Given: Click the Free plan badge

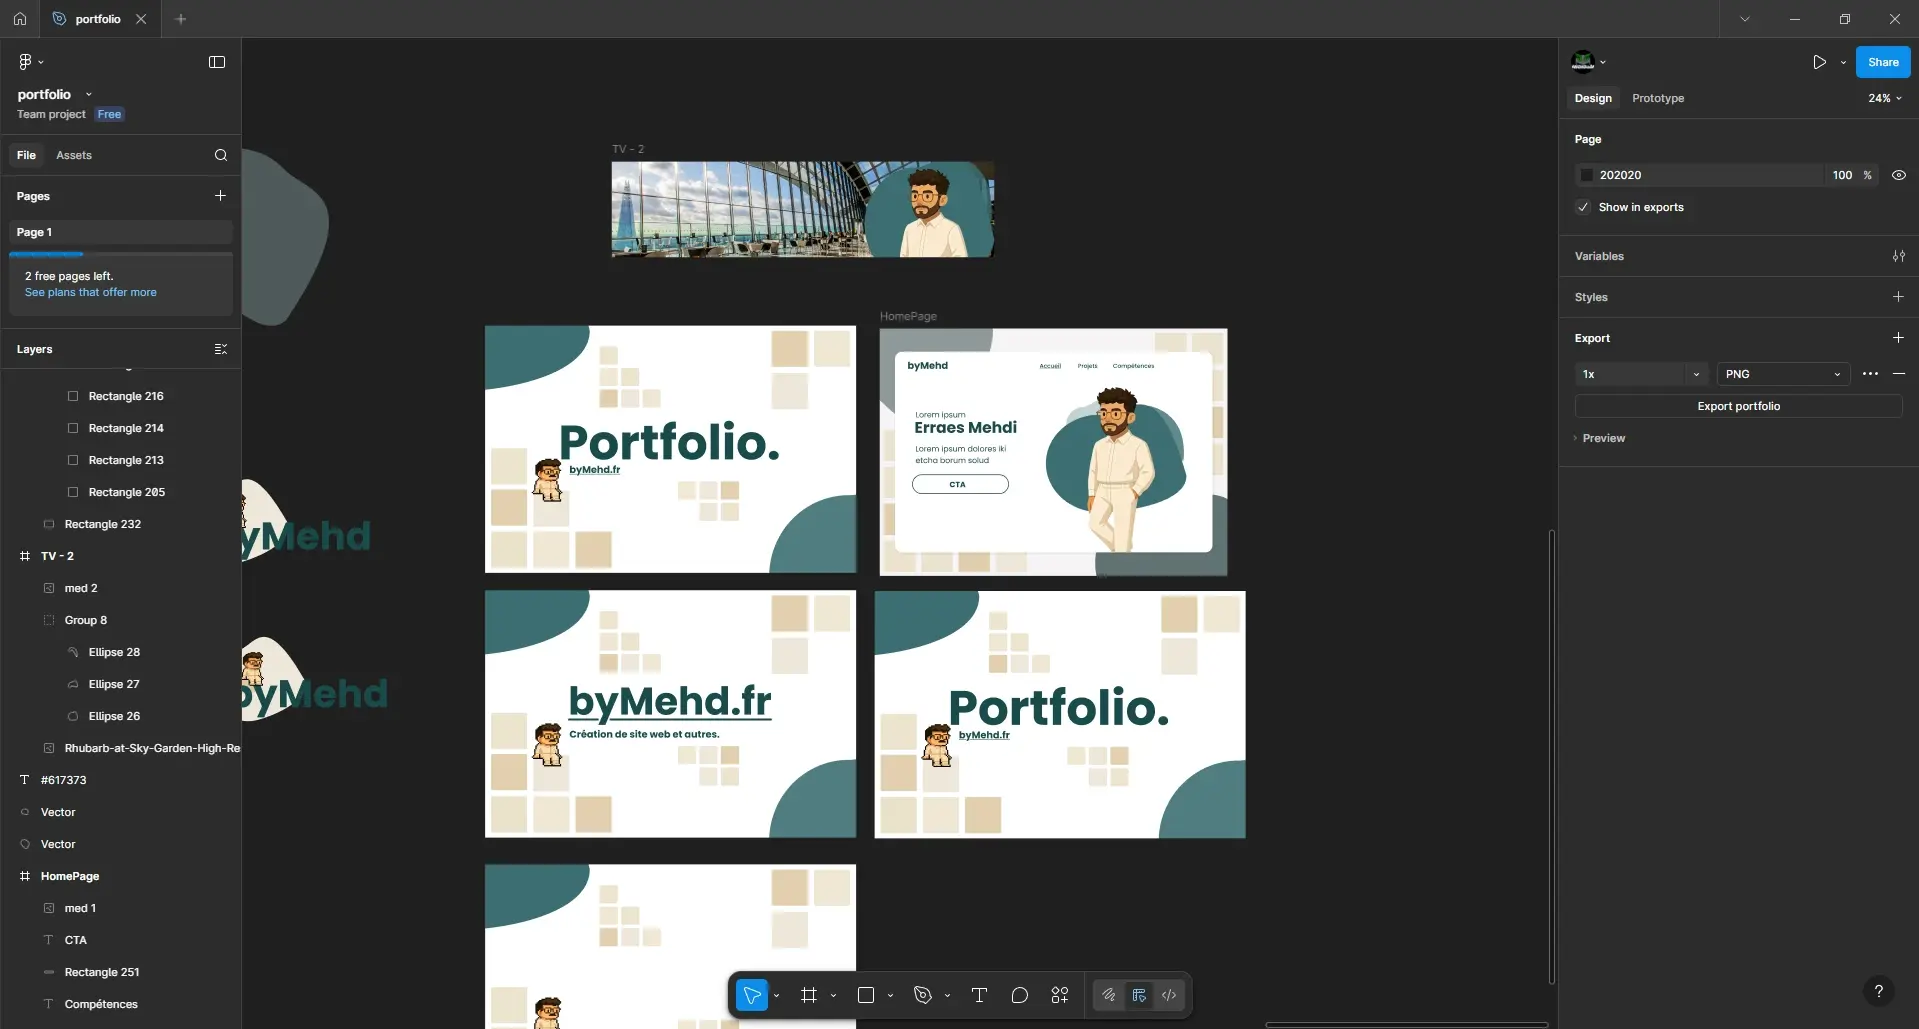Looking at the screenshot, I should pyautogui.click(x=109, y=114).
